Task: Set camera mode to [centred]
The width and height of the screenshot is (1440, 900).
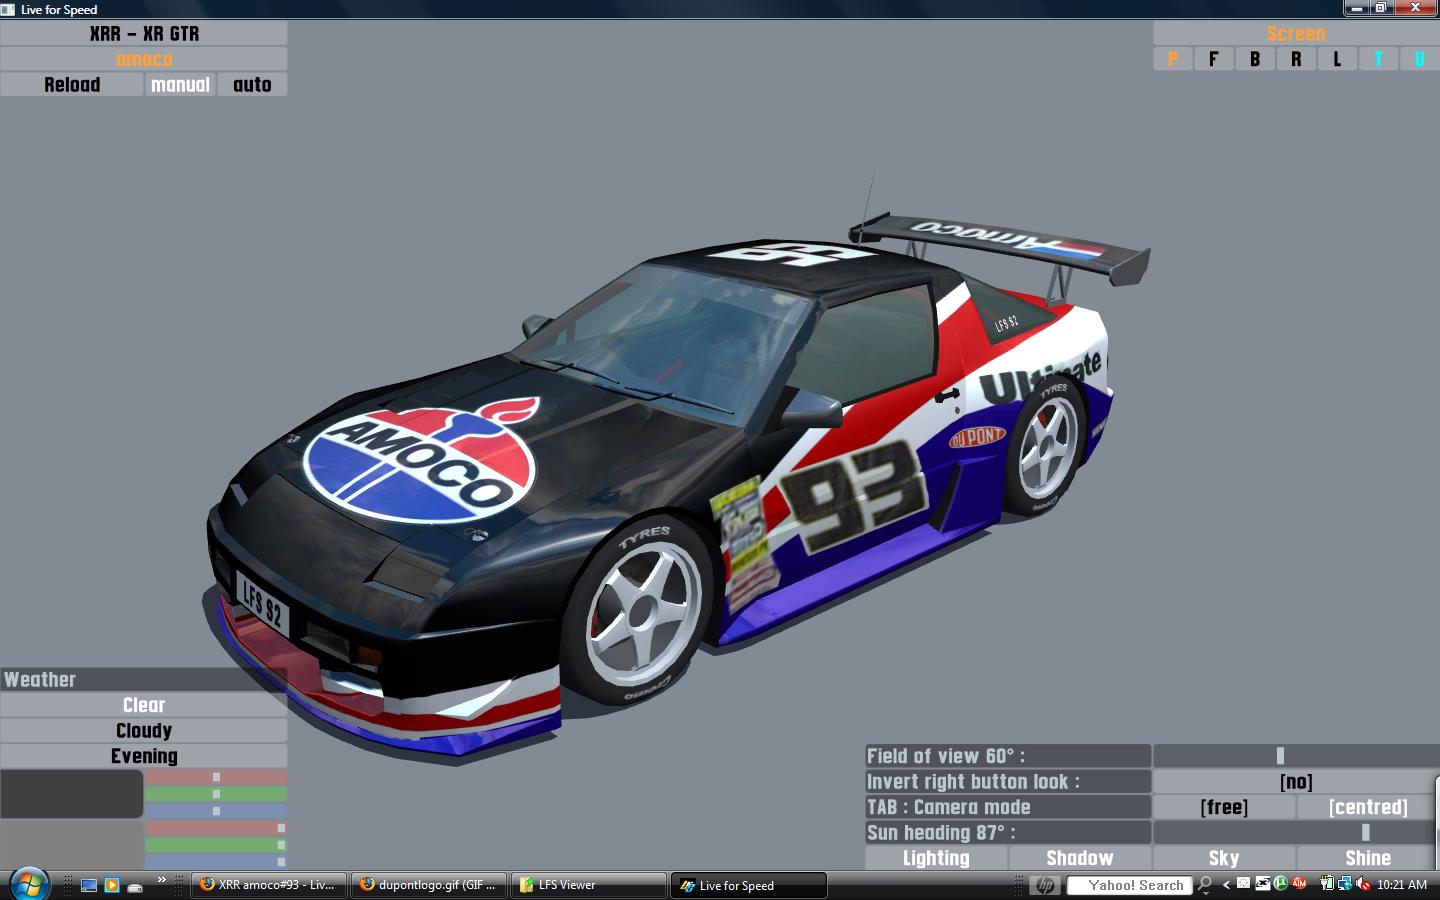Action: point(1368,807)
